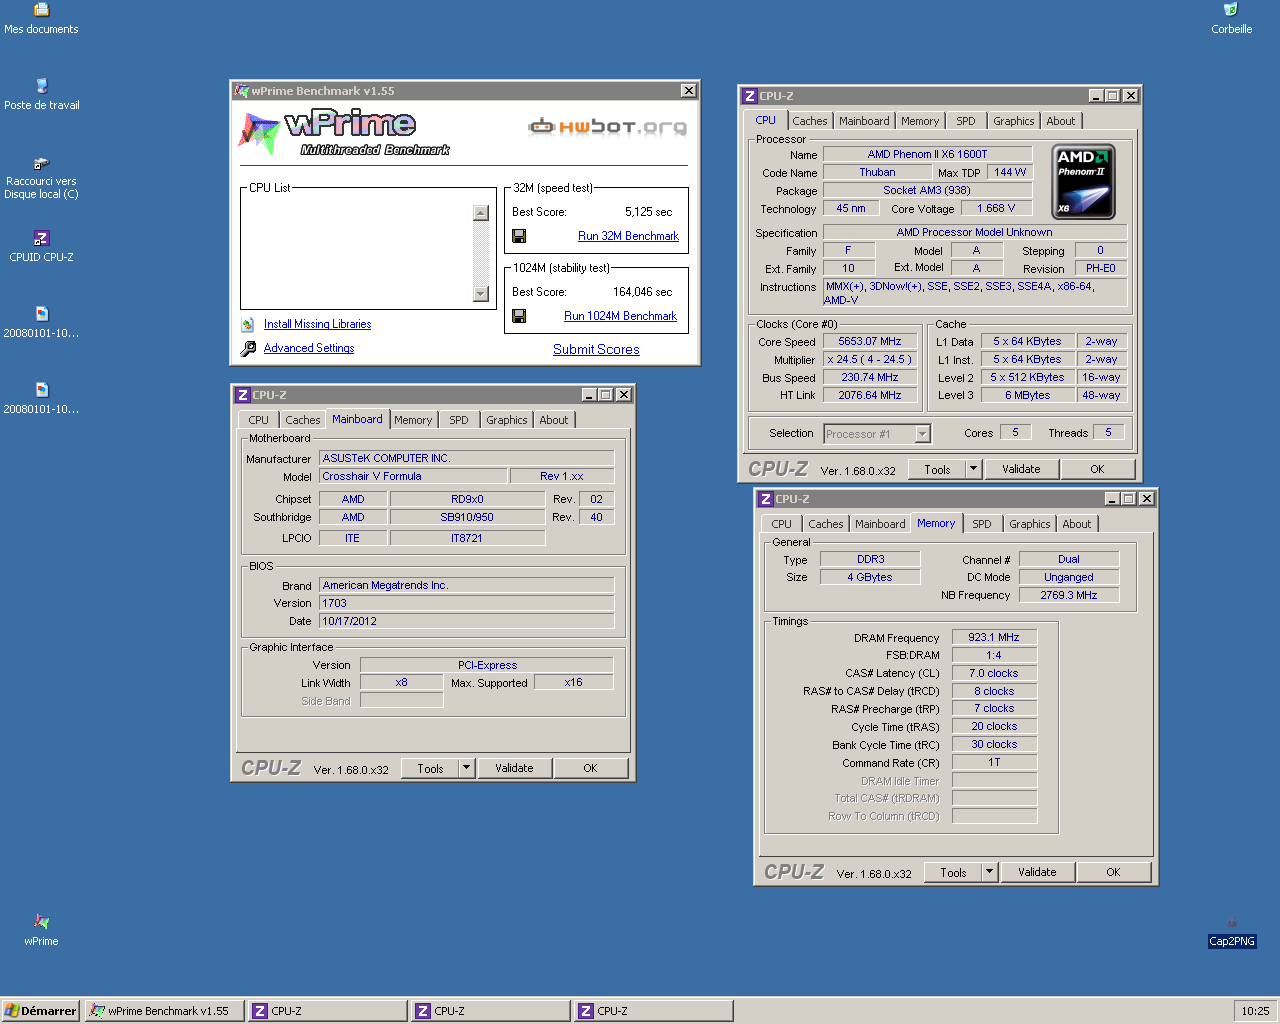Click the wPrime title bar icon

pos(241,91)
